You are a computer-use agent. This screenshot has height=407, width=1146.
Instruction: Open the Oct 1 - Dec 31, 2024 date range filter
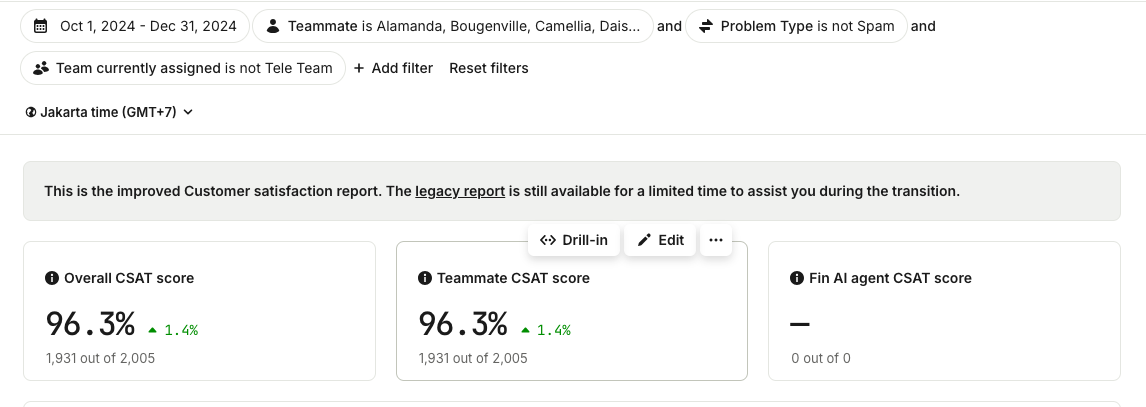[x=135, y=26]
